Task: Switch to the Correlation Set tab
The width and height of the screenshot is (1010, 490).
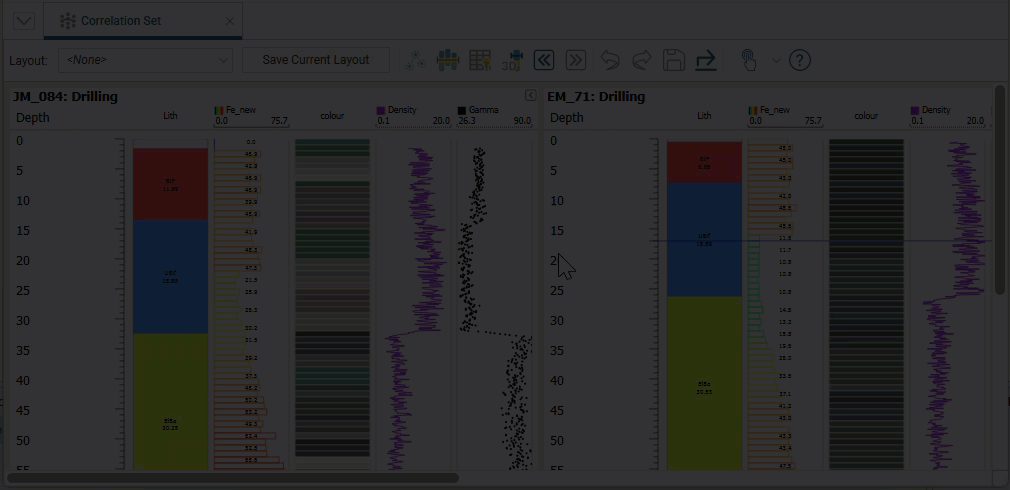Action: (120, 21)
